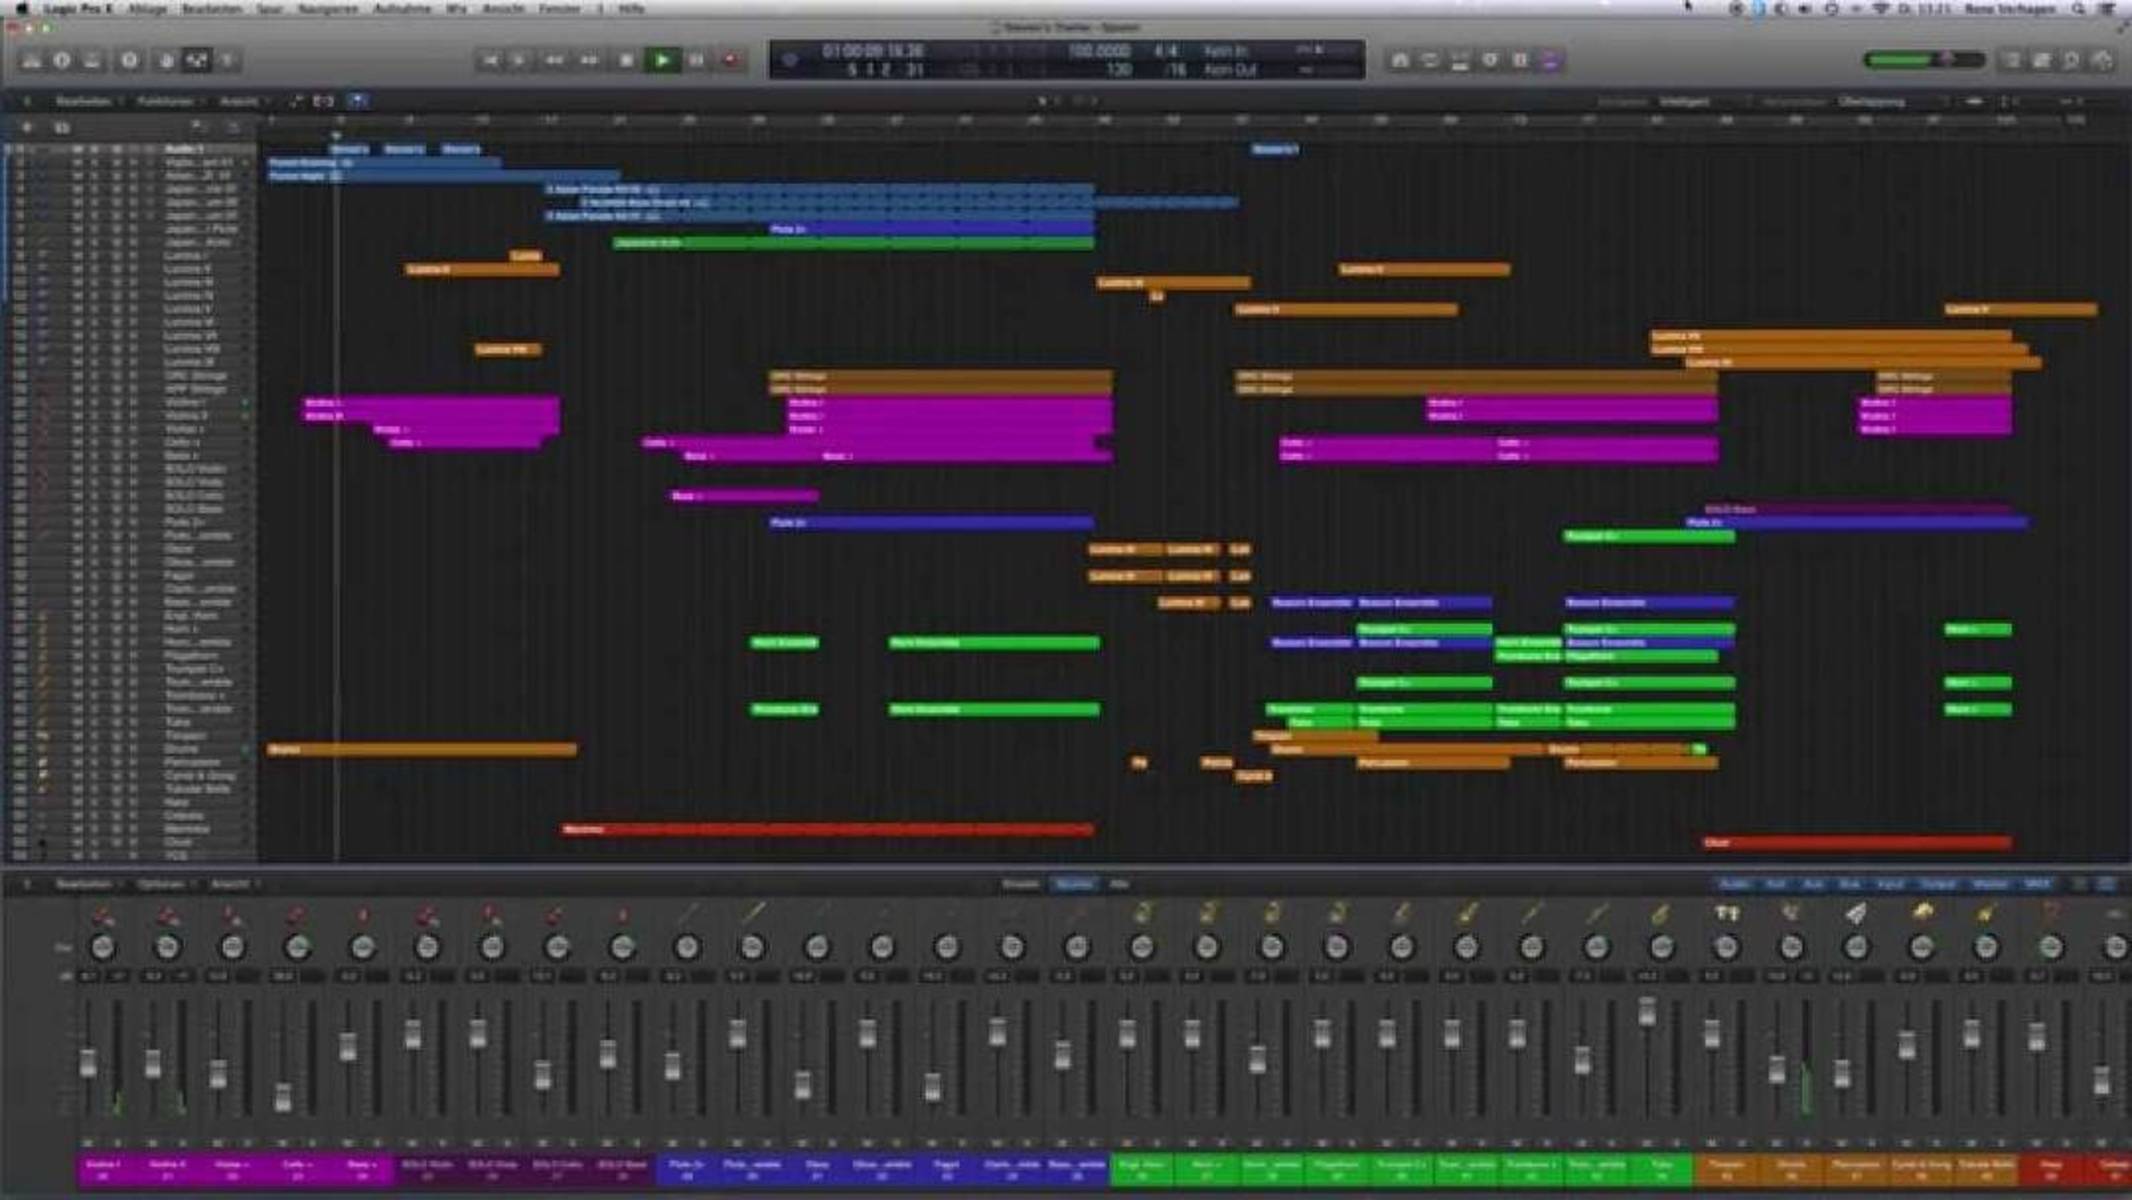Start playback with the green Play button
2132x1200 pixels.
[662, 61]
